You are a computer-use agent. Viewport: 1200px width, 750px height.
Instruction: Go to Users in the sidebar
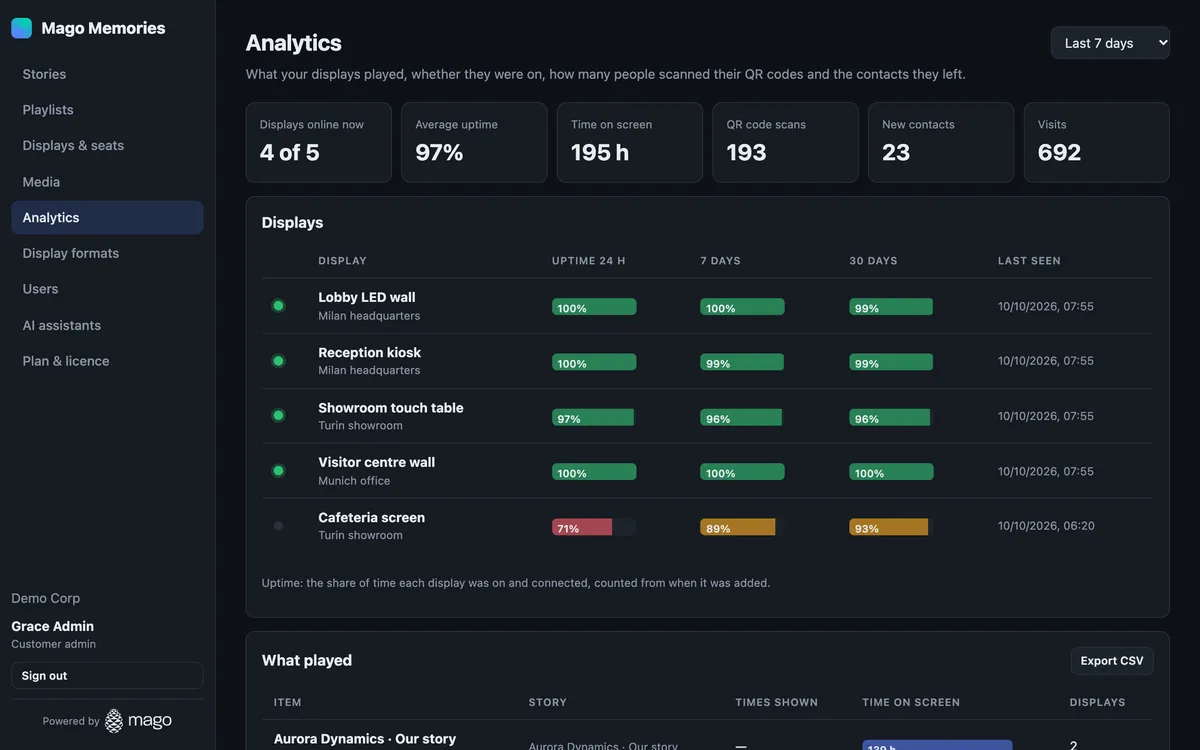coord(107,289)
